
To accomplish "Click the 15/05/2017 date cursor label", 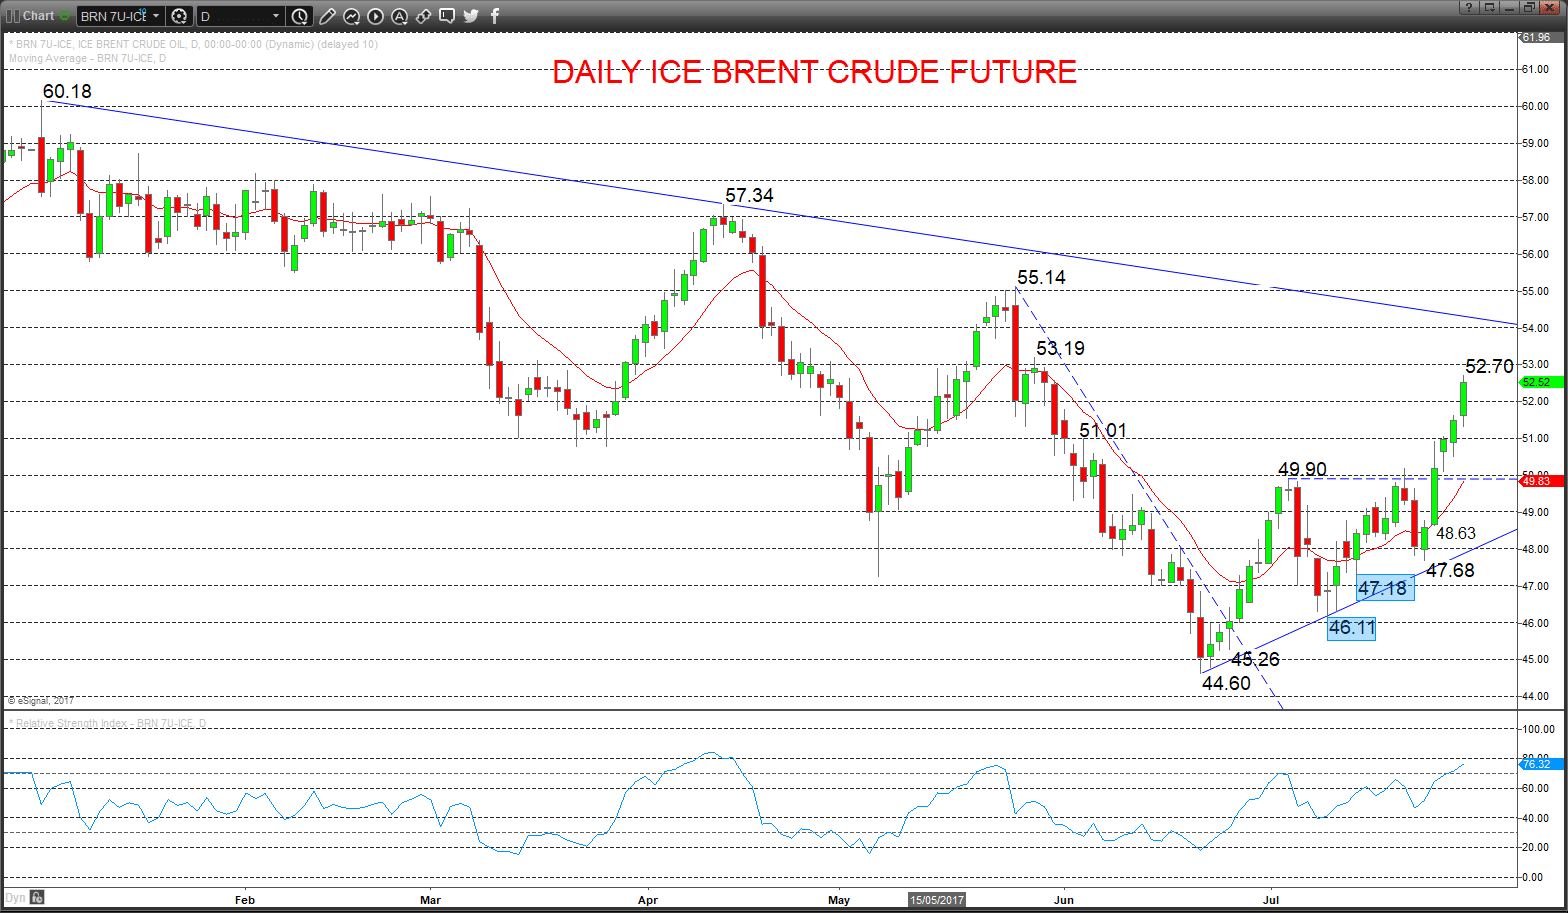I will [937, 900].
